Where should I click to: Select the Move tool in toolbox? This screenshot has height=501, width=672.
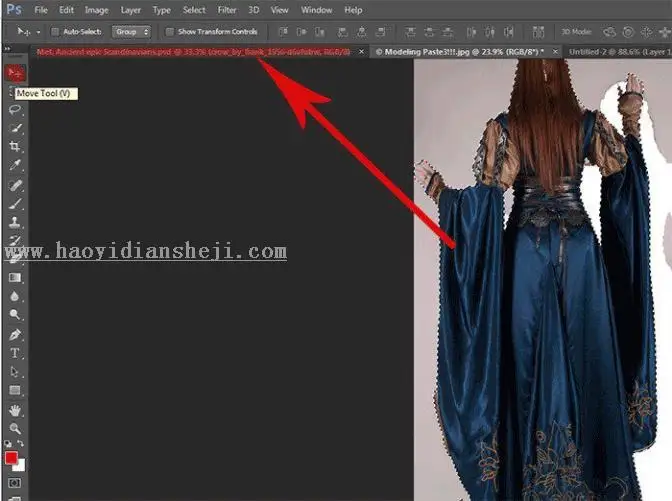click(15, 73)
